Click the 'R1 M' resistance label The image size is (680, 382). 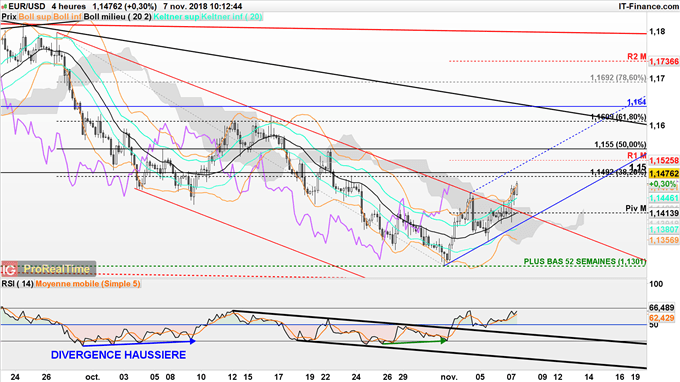(637, 156)
